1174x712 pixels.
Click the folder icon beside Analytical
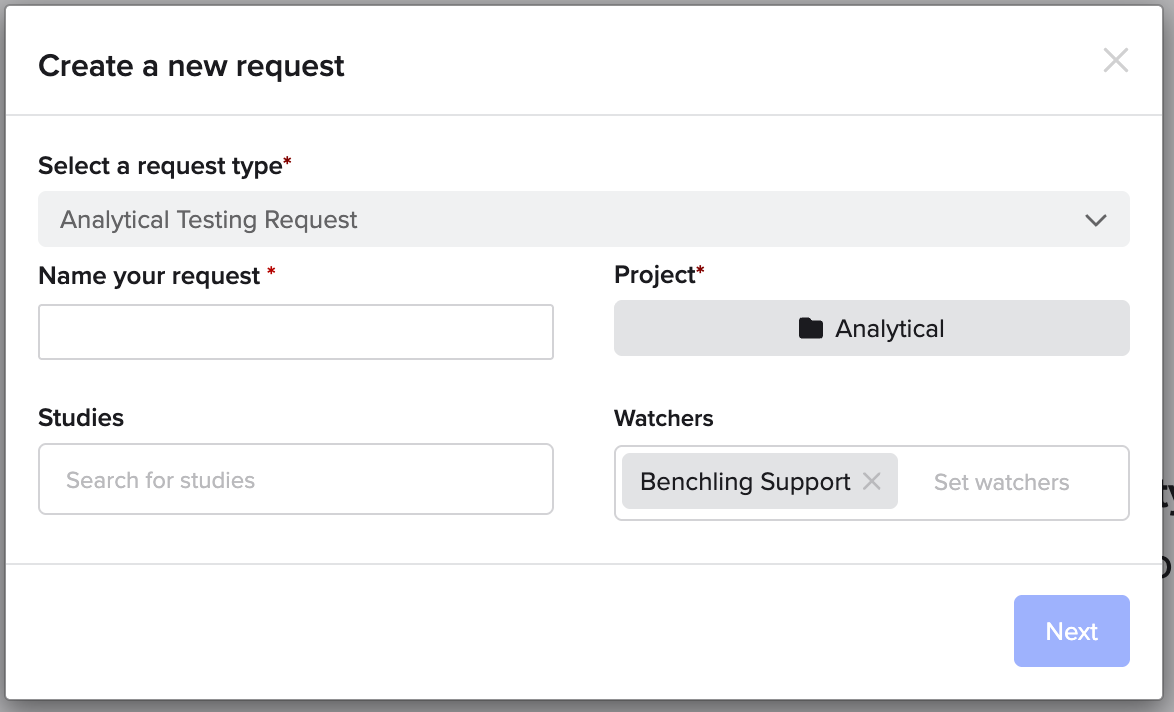point(811,328)
